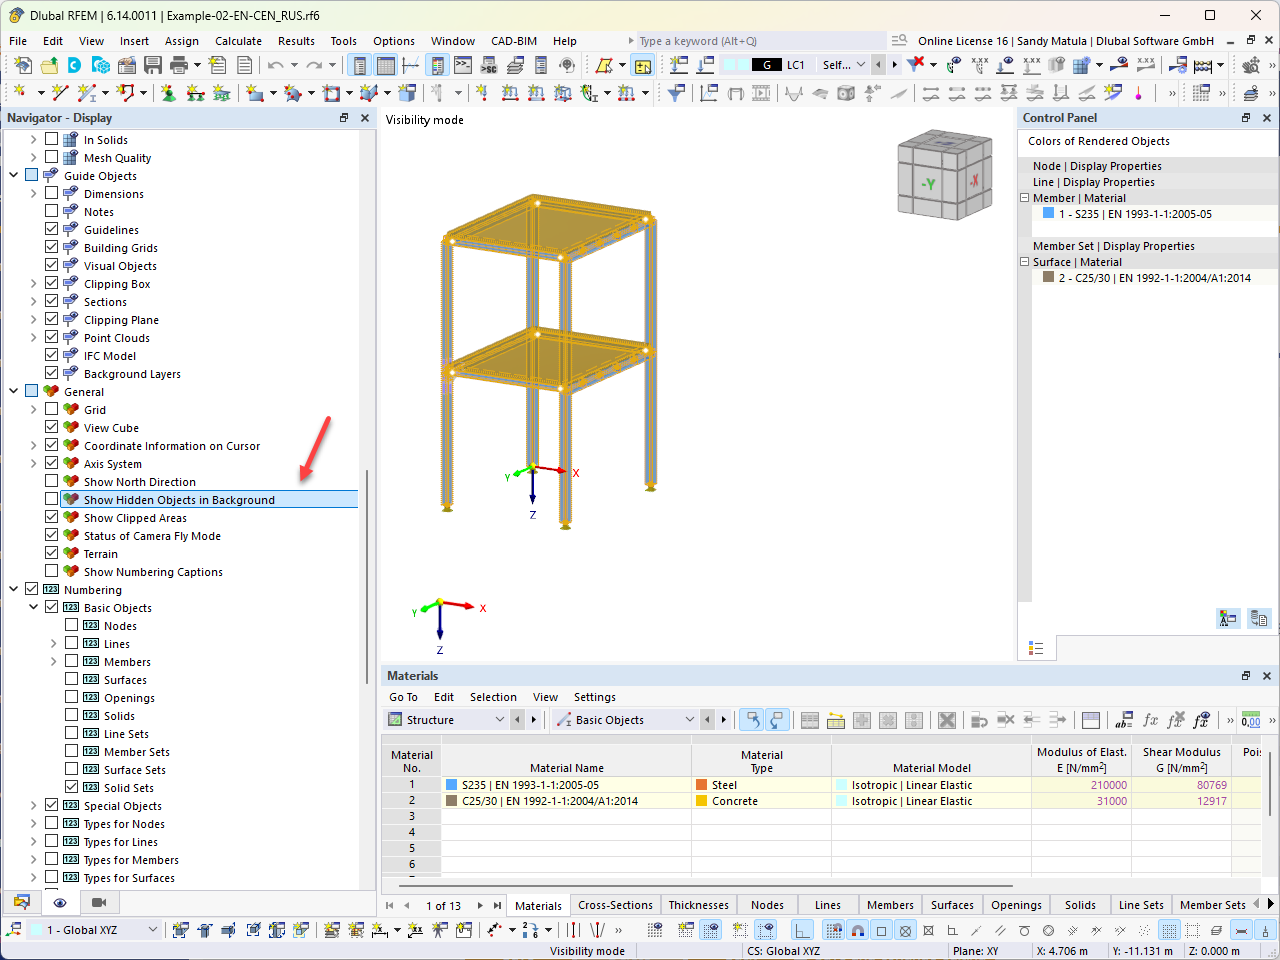This screenshot has height=960, width=1280.
Task: Uncheck the Terrain checkbox
Action: 51,553
